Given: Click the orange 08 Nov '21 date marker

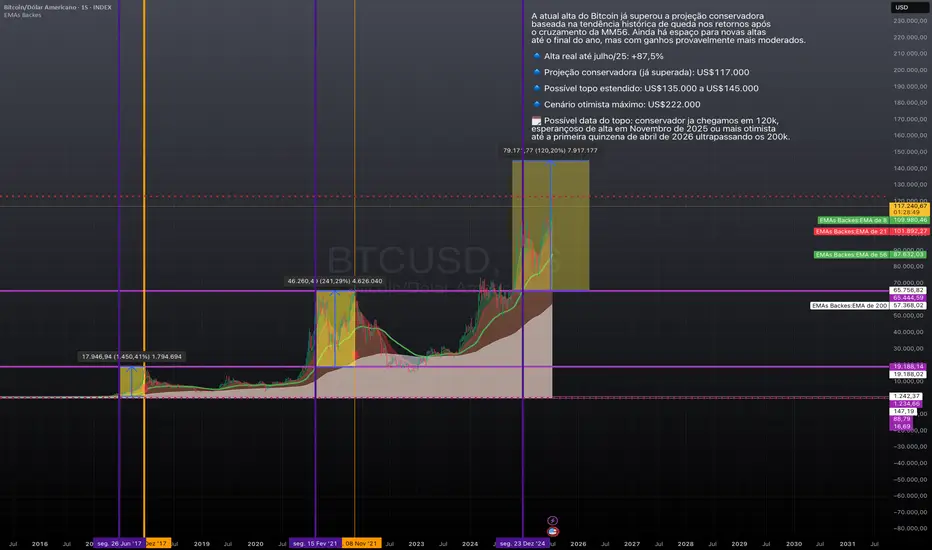Looking at the screenshot, I should point(361,543).
